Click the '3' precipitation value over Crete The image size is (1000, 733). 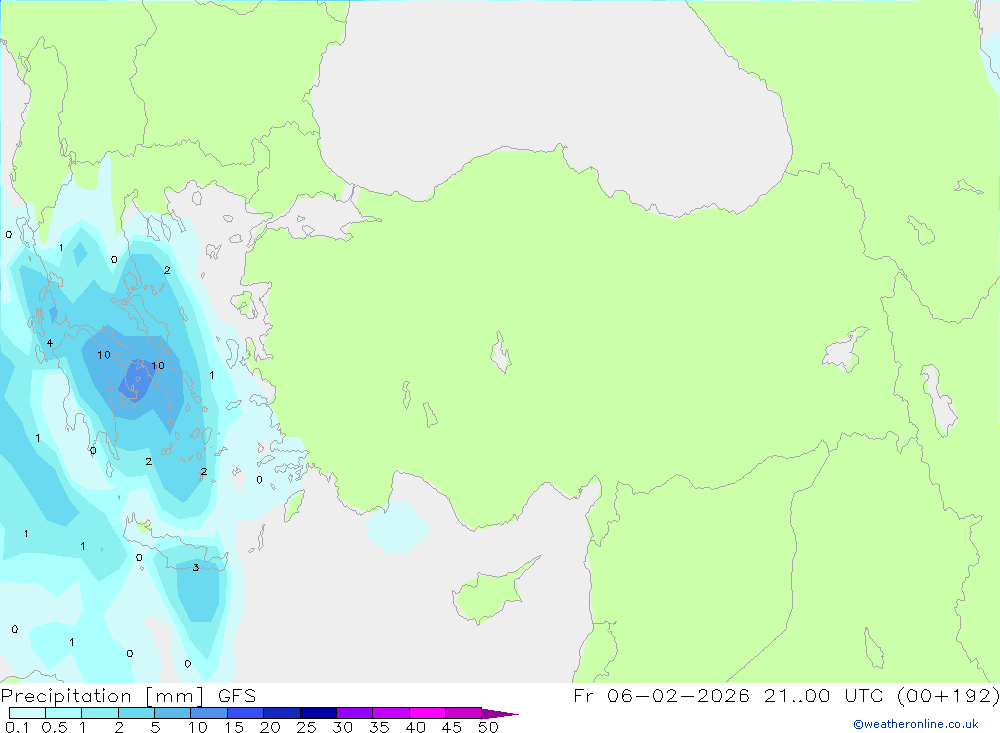[196, 567]
